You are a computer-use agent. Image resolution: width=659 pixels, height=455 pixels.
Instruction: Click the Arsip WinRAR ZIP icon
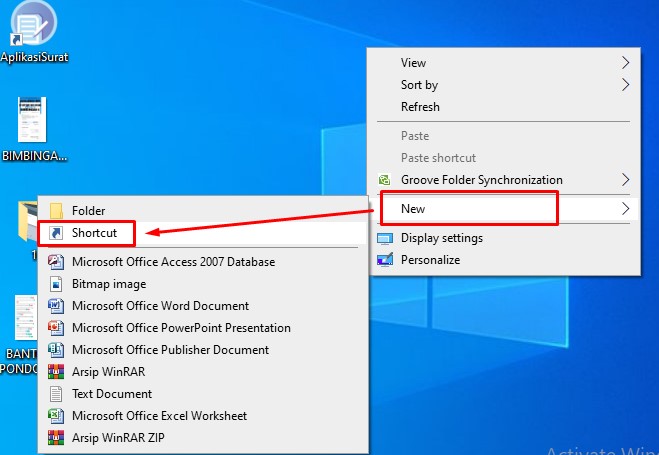pyautogui.click(x=56, y=438)
